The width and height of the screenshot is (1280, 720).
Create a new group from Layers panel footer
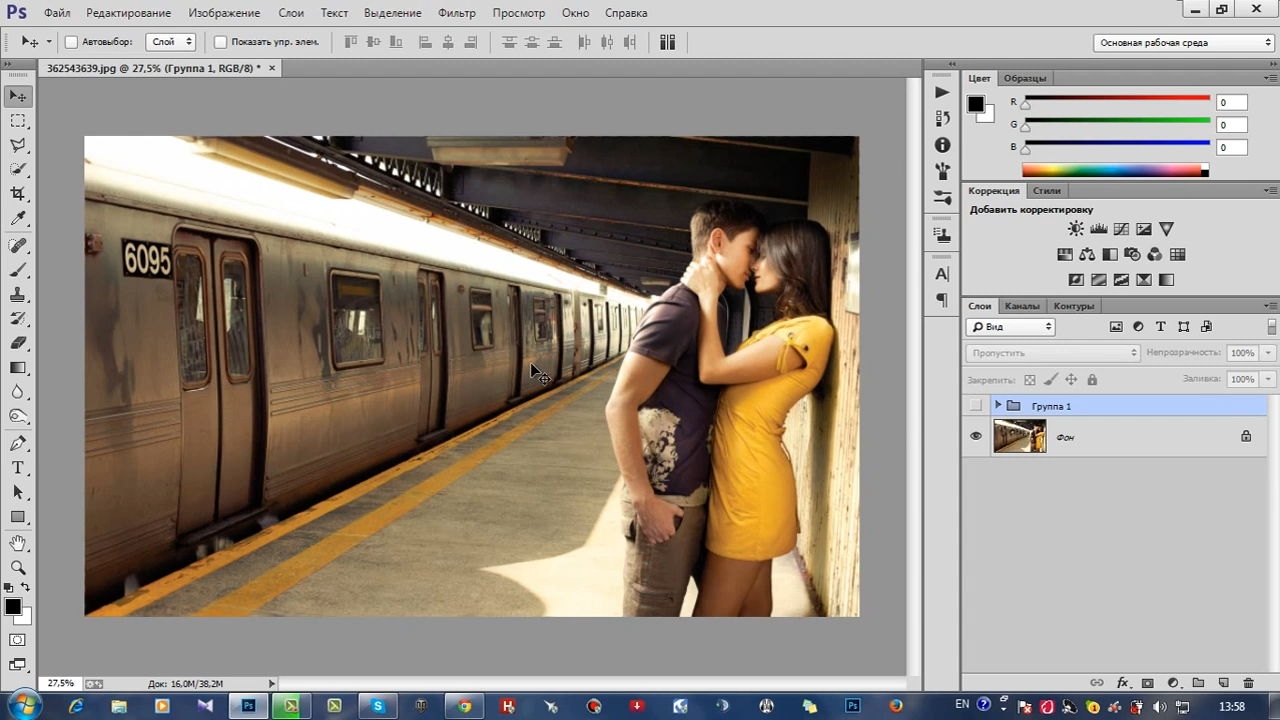tap(1198, 683)
